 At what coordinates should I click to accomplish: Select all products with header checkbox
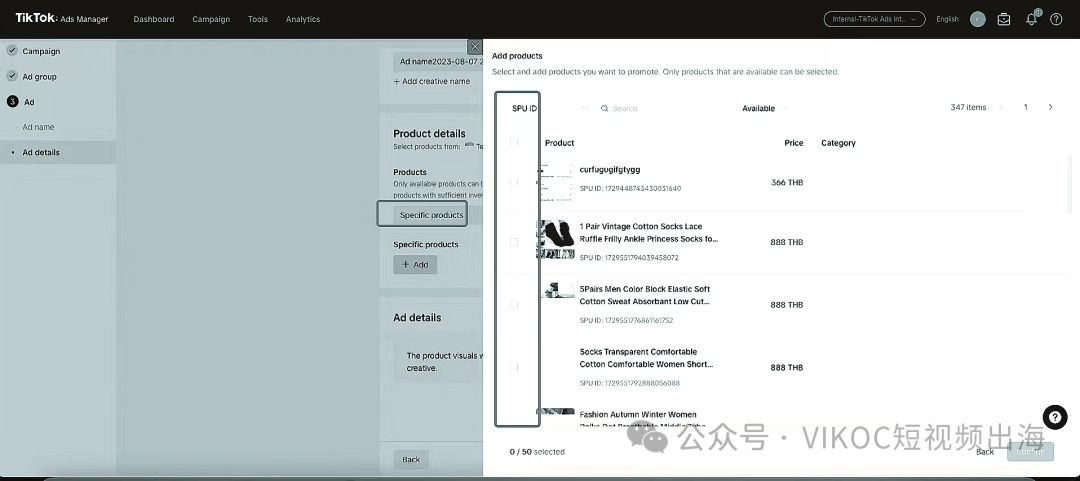pos(514,143)
